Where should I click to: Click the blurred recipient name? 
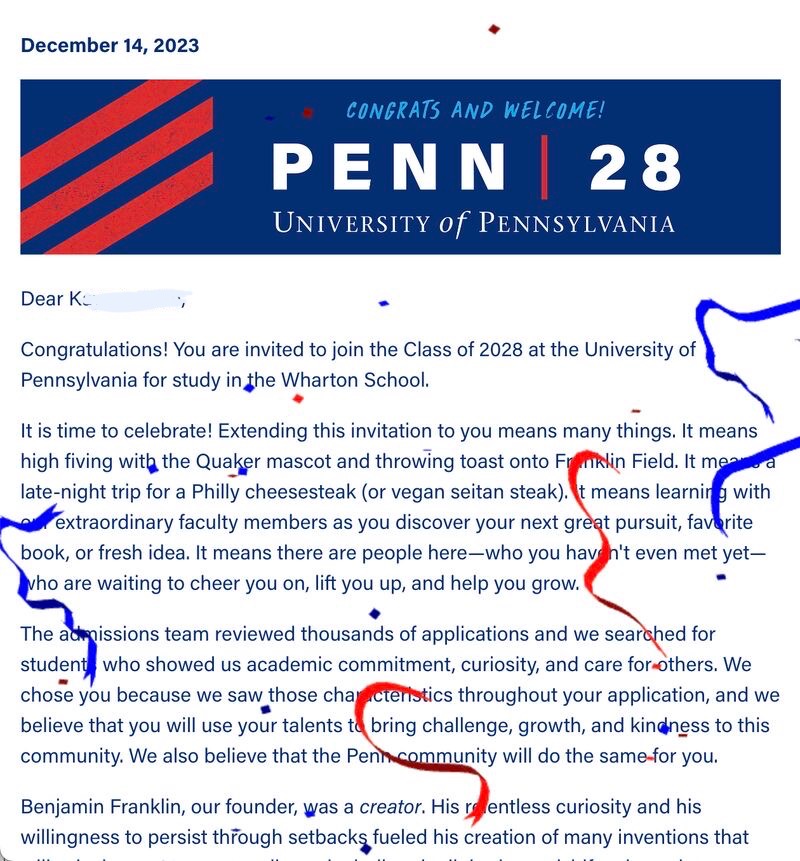pyautogui.click(x=130, y=299)
